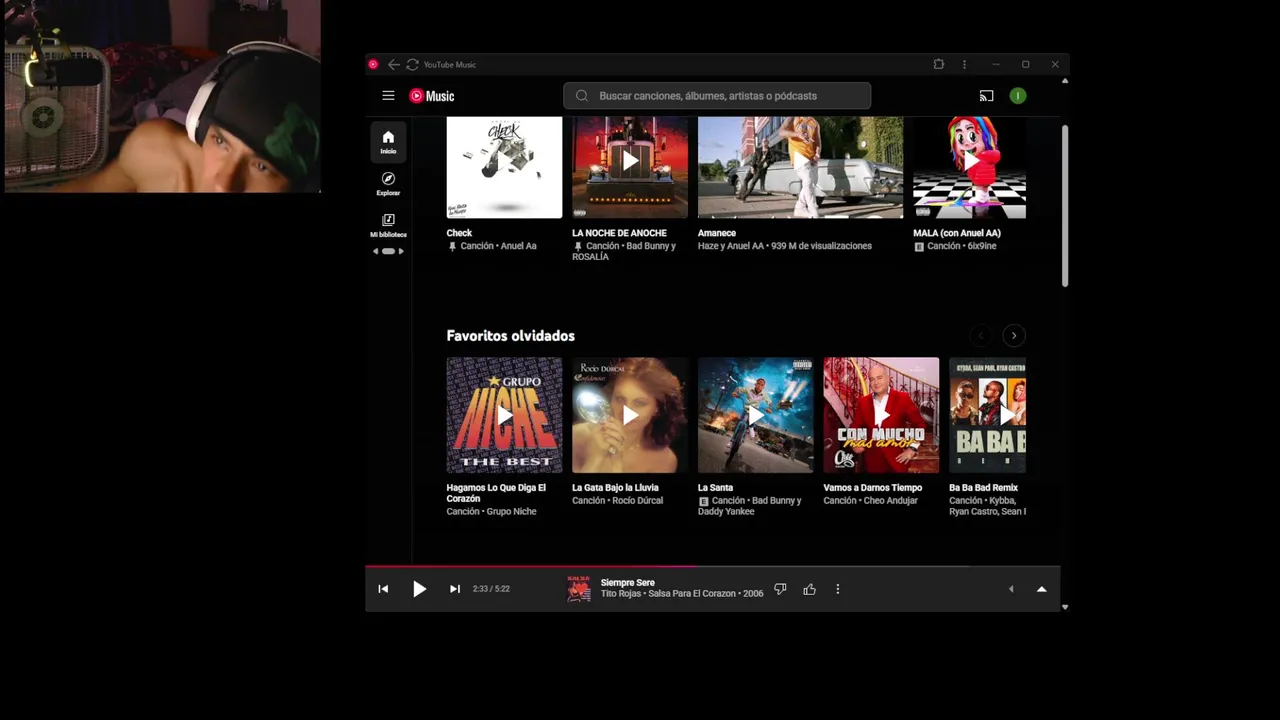Screen dimensions: 1280x720
Task: Open artist Cheo Andujar link
Action: coord(890,500)
